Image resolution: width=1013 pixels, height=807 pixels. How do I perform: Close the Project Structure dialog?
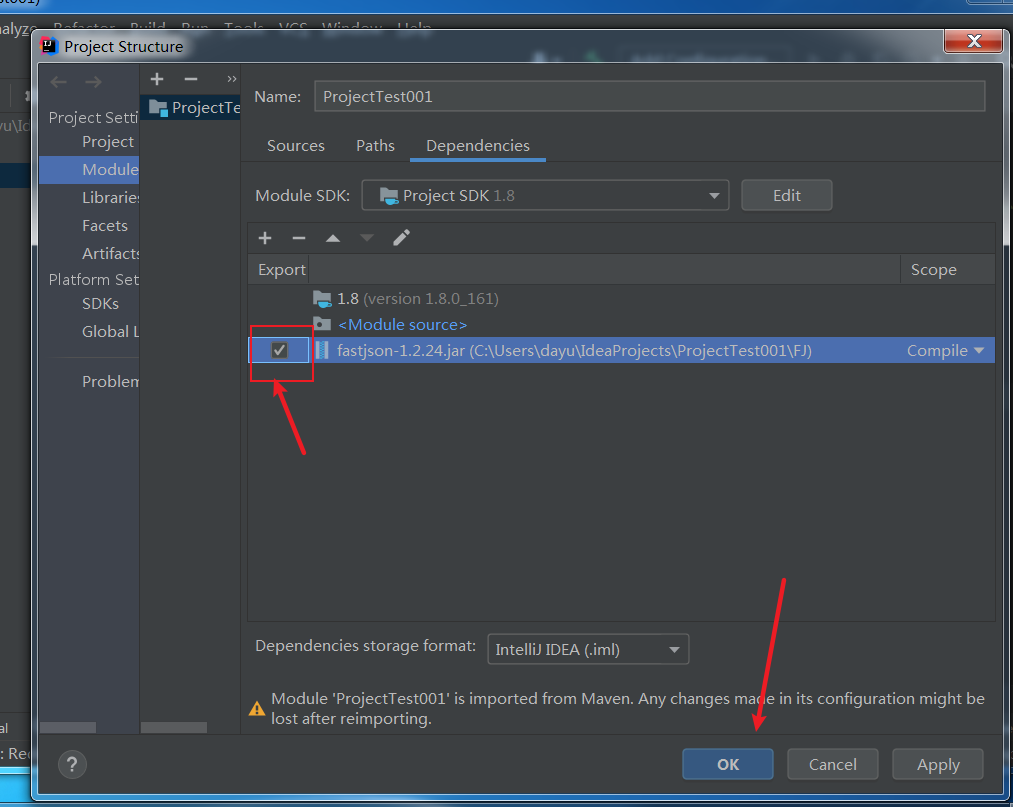pyautogui.click(x=974, y=41)
